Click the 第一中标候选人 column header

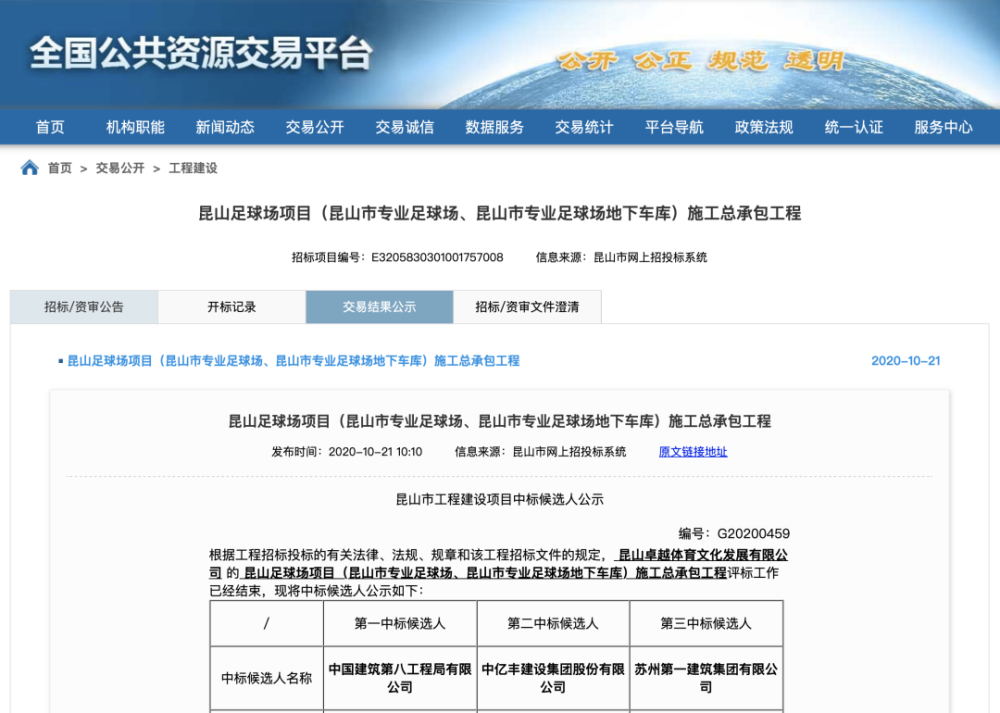(400, 623)
